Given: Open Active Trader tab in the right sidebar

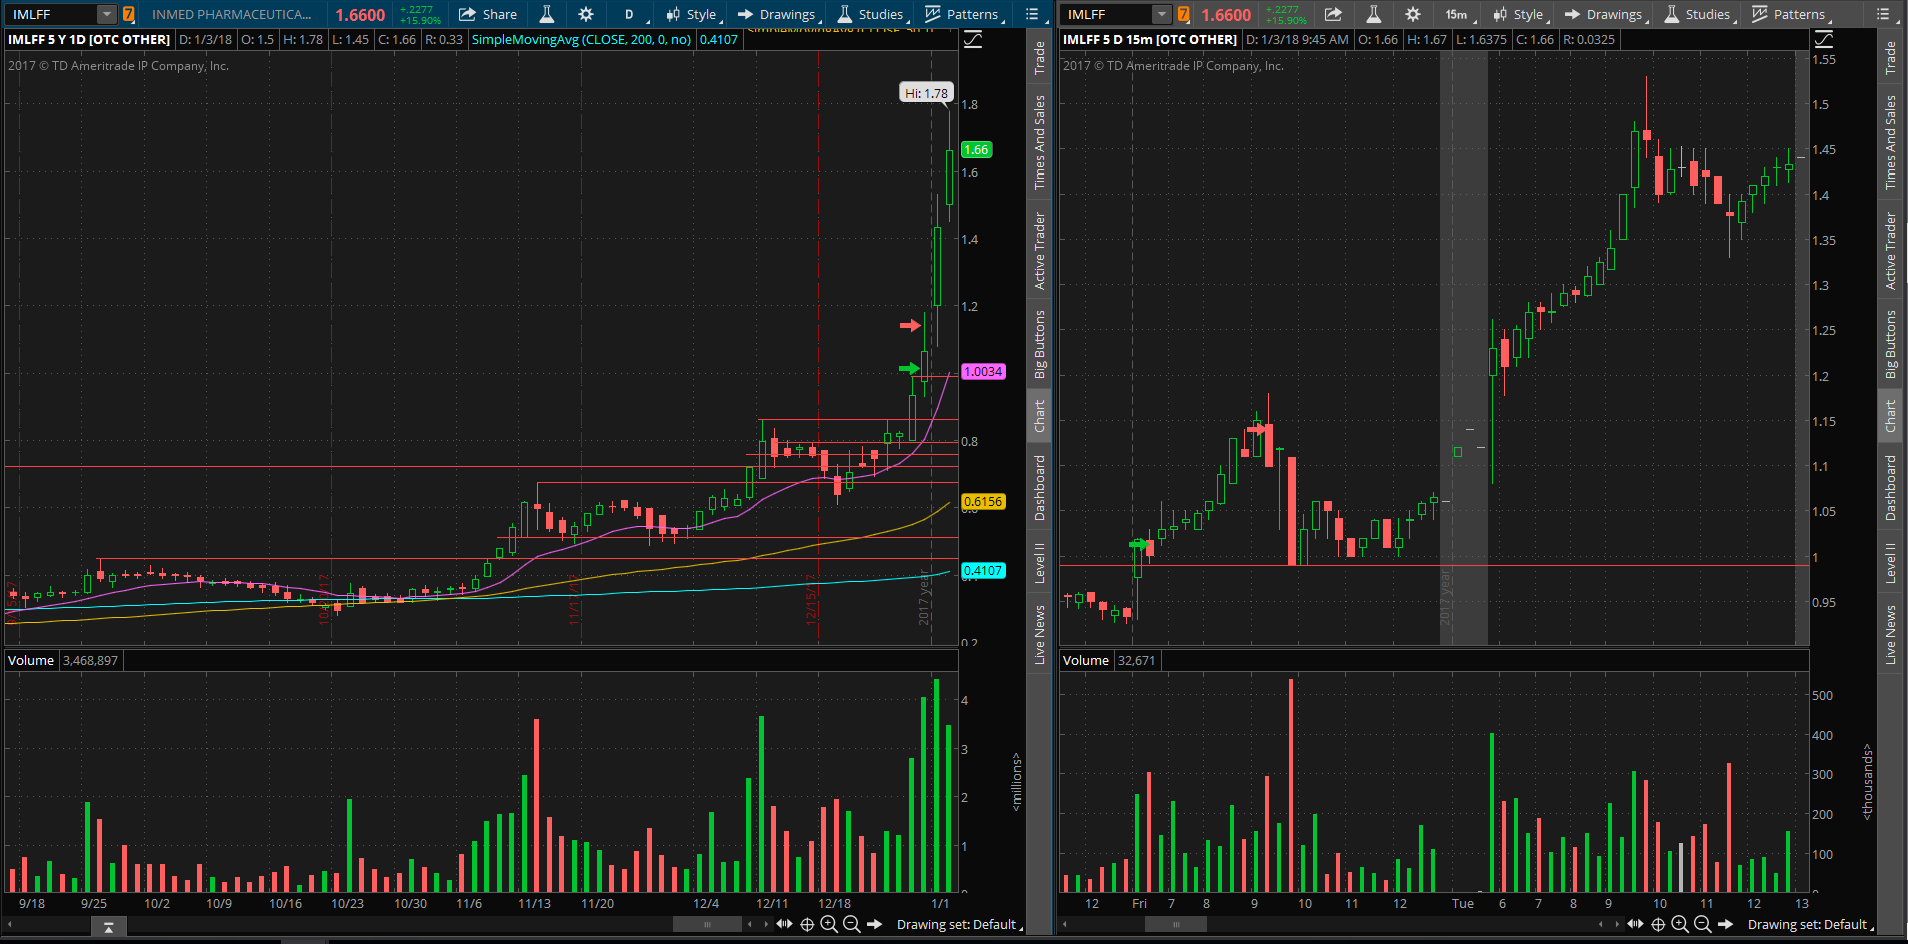Looking at the screenshot, I should coord(1890,251).
